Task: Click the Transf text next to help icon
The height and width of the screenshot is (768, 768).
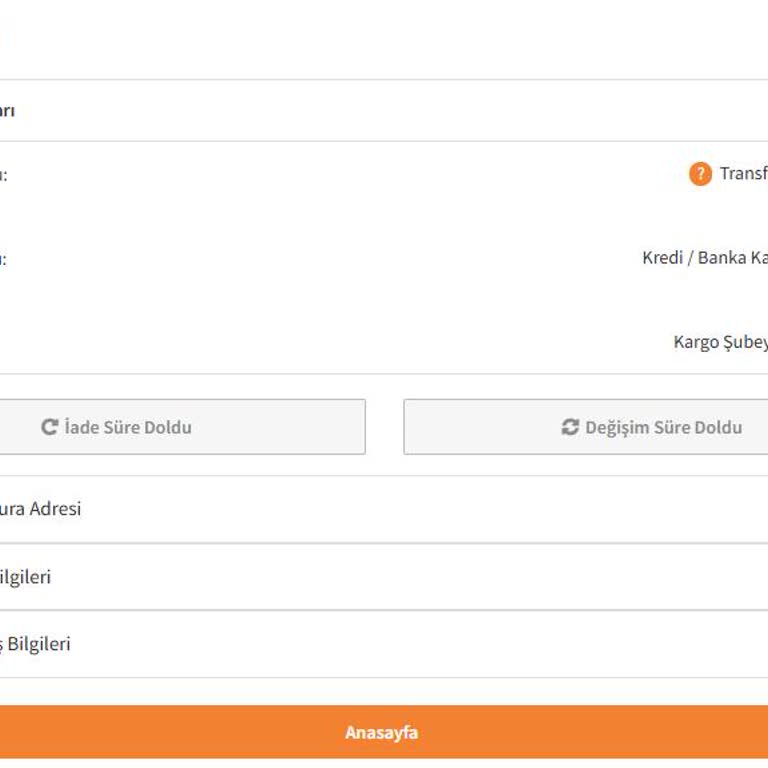Action: [743, 174]
